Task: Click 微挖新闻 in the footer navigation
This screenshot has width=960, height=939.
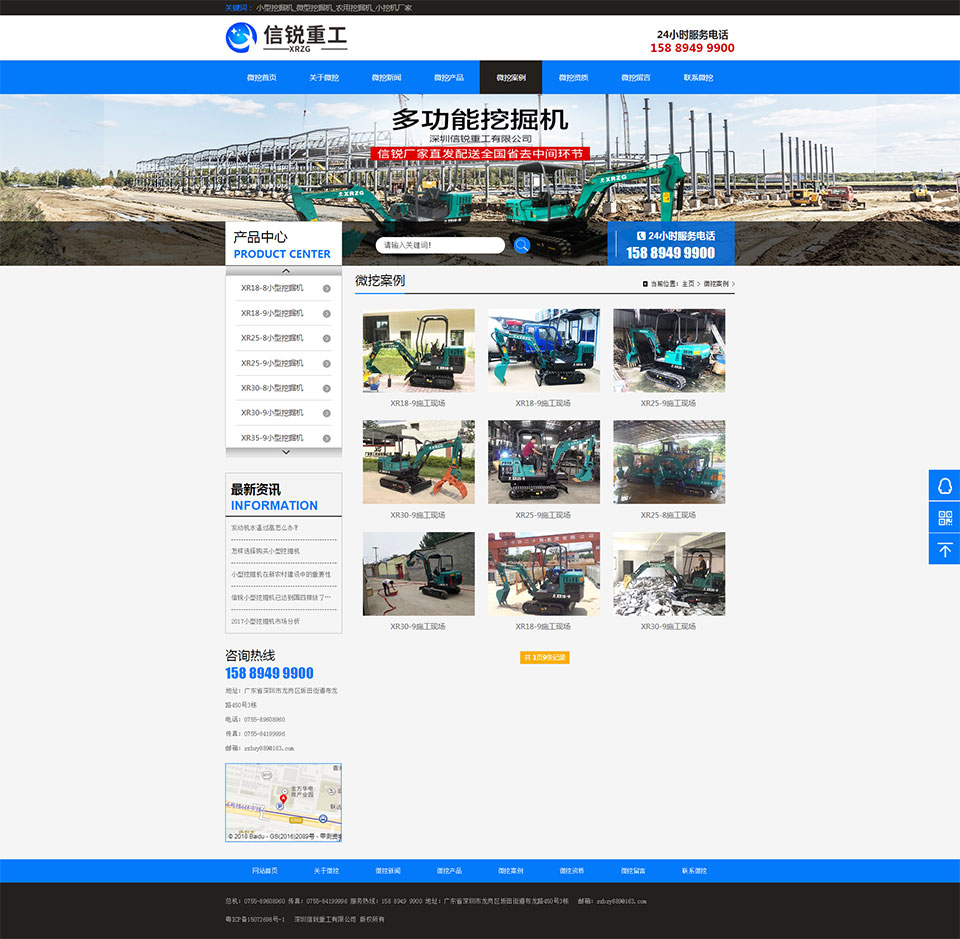Action: tap(388, 870)
